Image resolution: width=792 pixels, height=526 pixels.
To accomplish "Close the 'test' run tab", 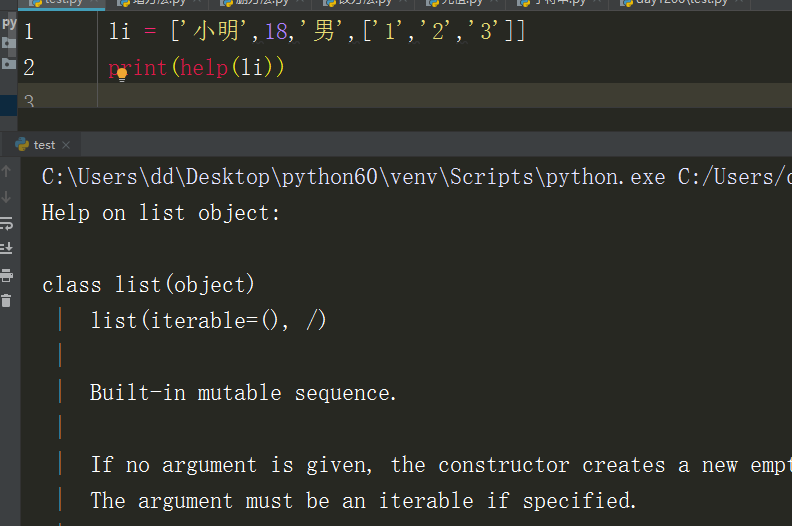I will click(66, 145).
